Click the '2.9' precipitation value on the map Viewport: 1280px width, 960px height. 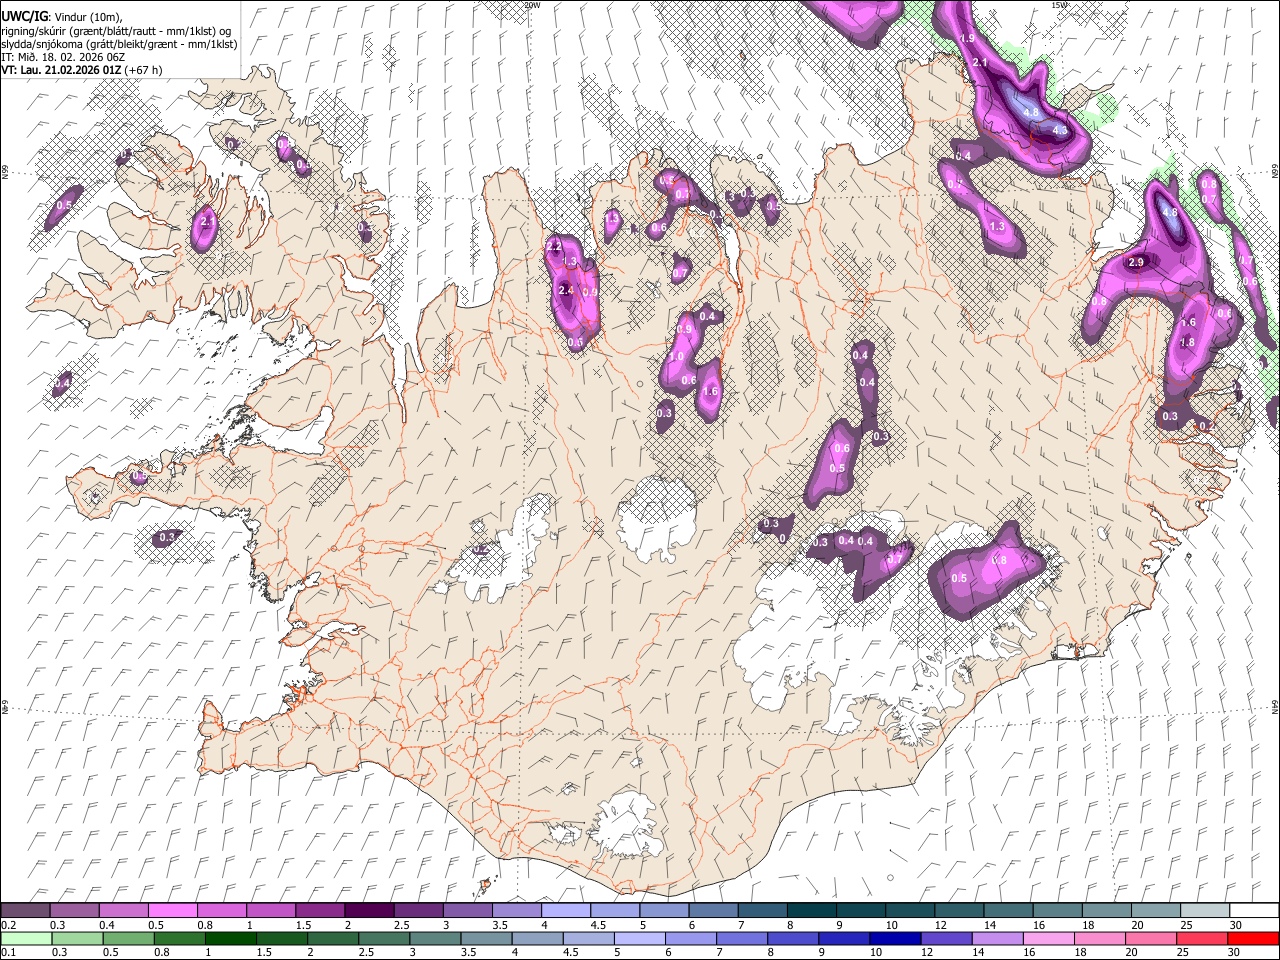(x=1136, y=263)
